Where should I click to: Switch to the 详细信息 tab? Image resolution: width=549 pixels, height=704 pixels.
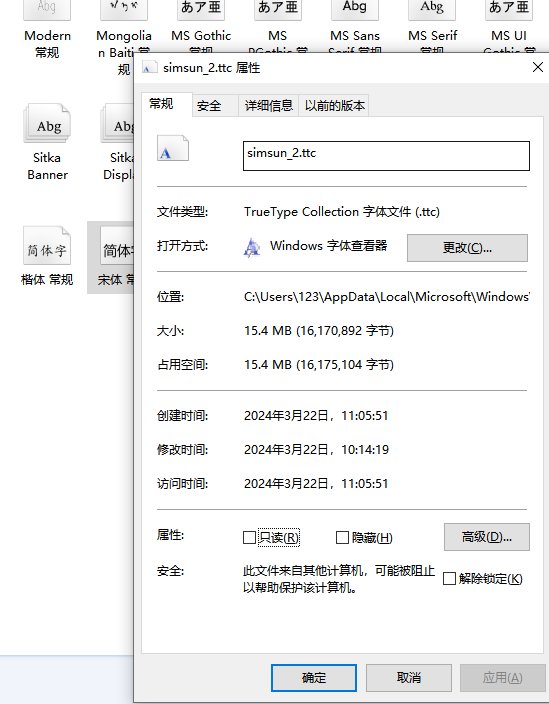pyautogui.click(x=268, y=106)
